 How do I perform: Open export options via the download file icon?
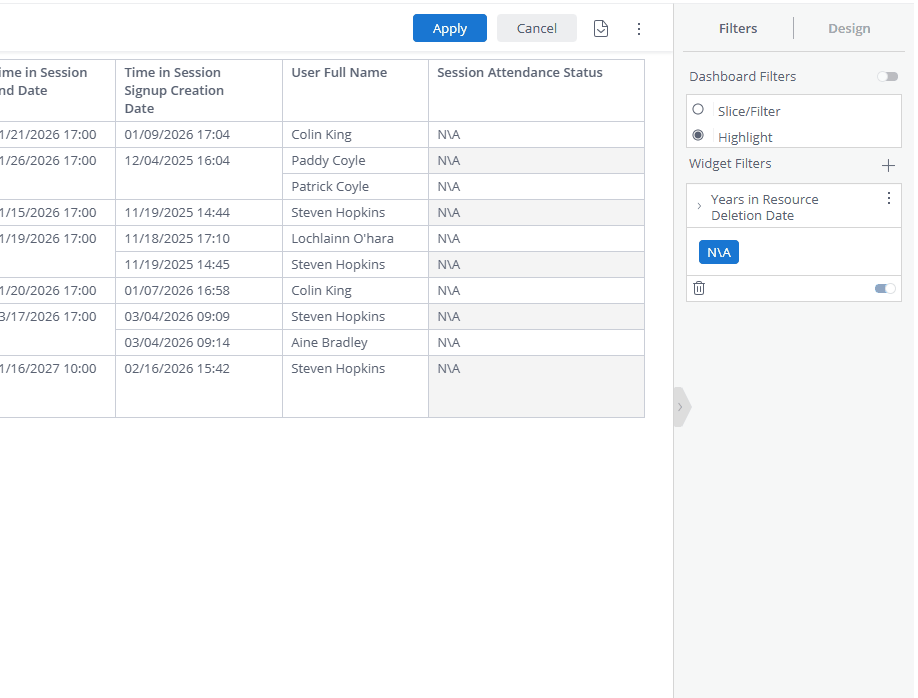[x=601, y=28]
